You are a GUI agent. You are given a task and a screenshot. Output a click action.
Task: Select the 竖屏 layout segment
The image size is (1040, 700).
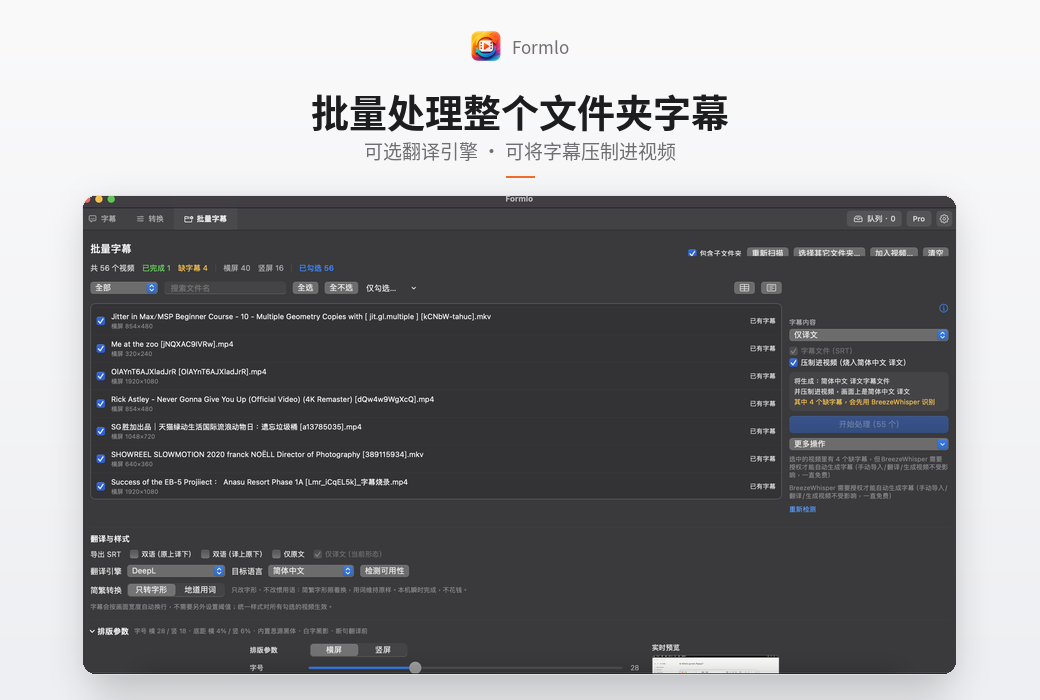(383, 650)
